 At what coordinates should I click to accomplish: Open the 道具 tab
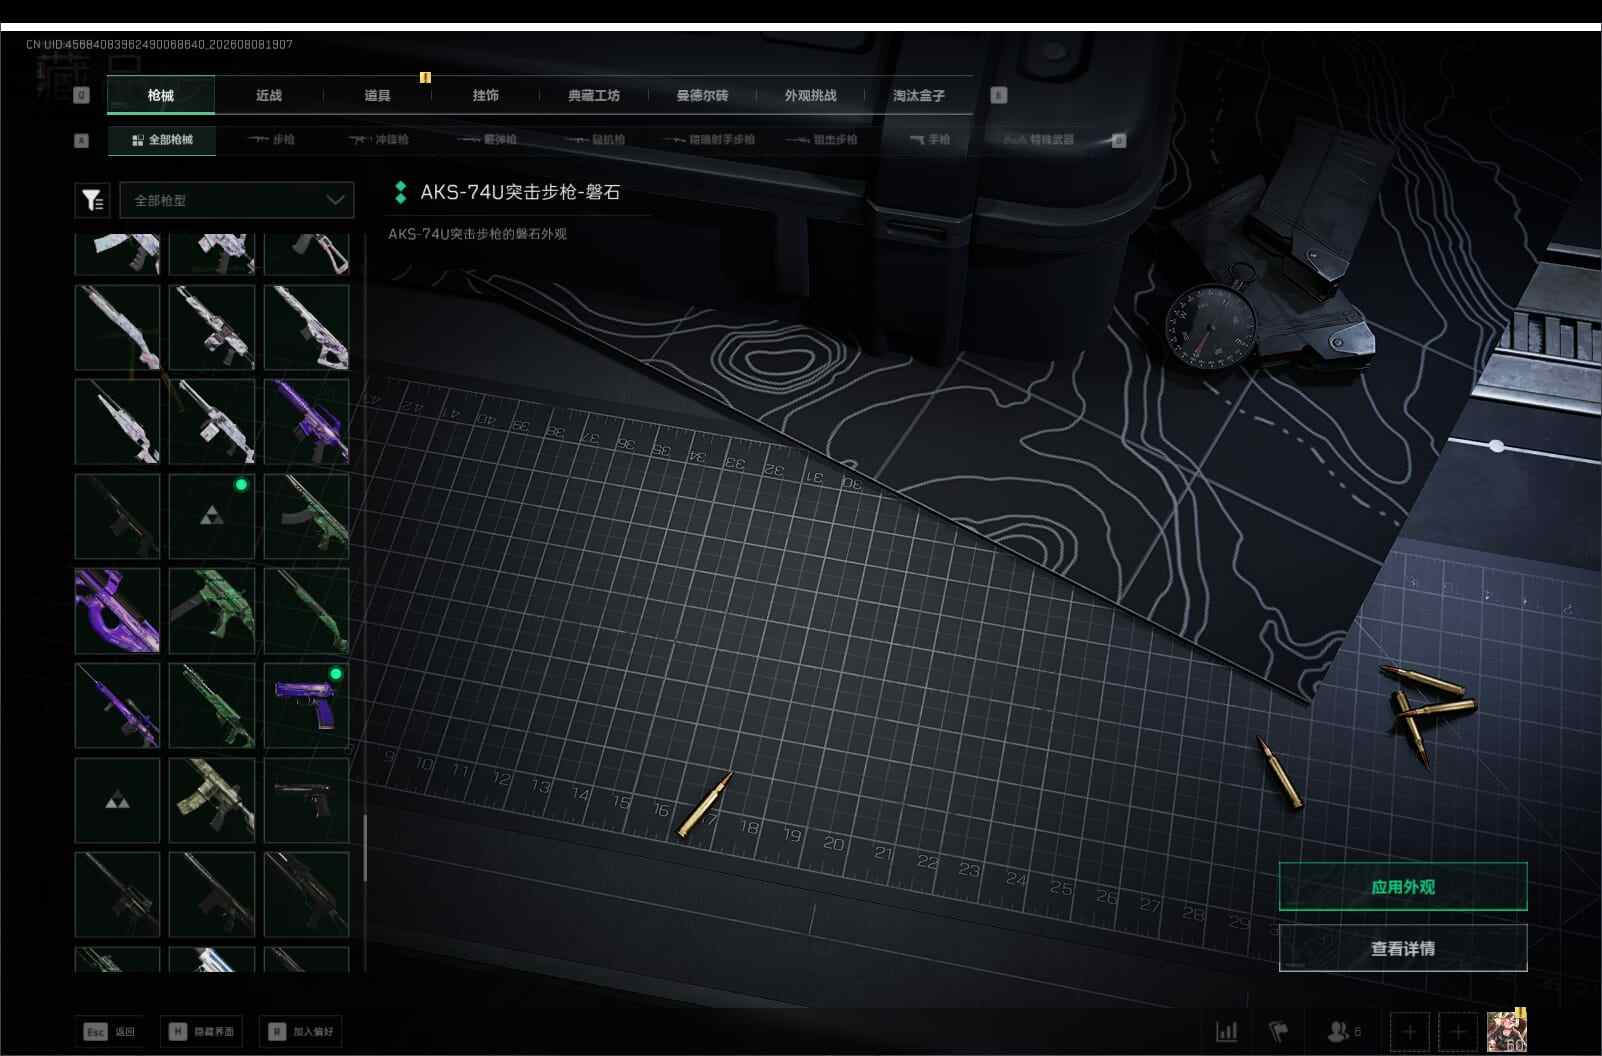[377, 95]
